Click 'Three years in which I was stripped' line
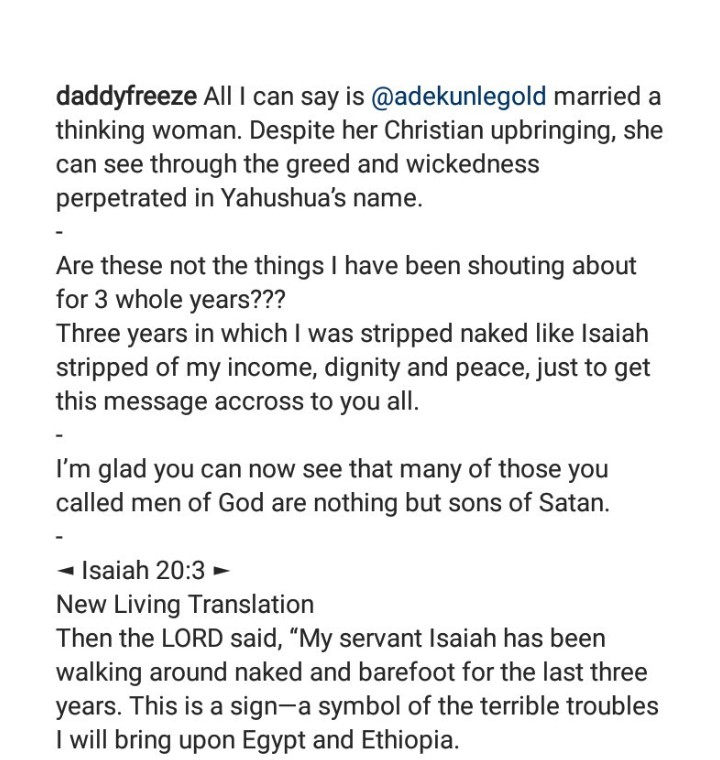The width and height of the screenshot is (720, 760). [352, 334]
